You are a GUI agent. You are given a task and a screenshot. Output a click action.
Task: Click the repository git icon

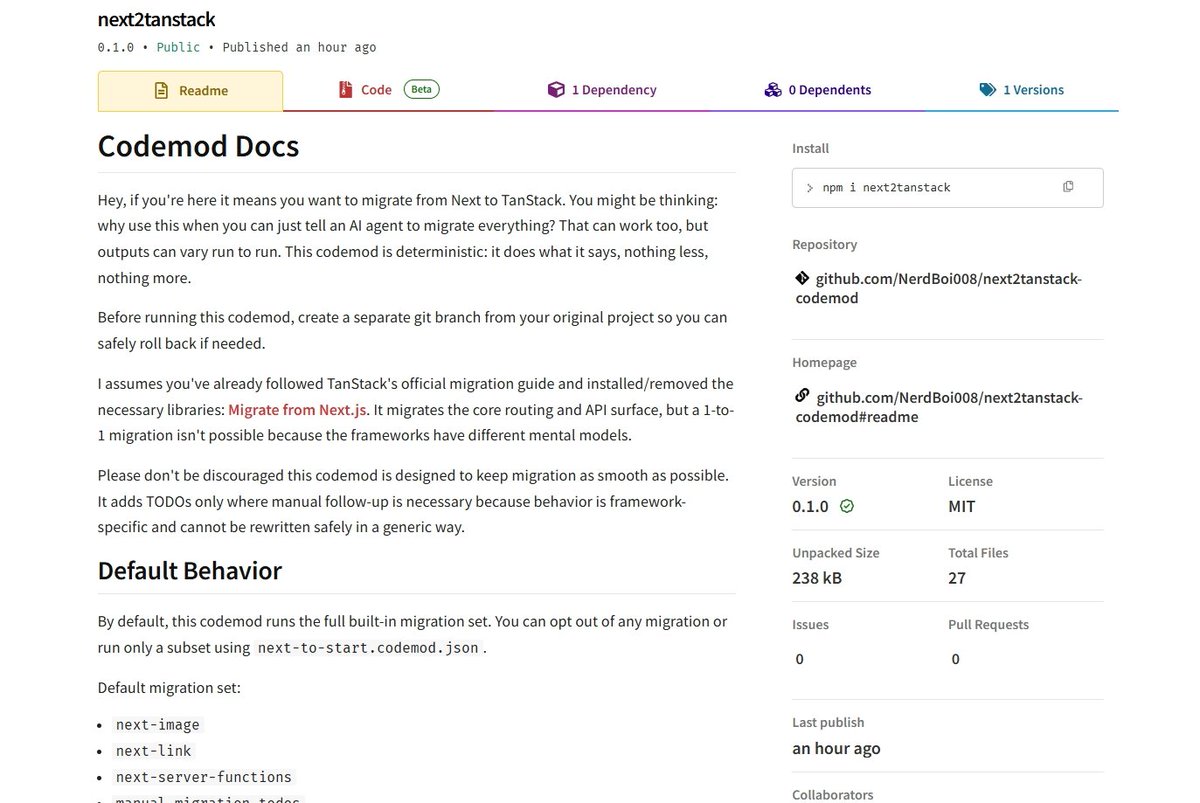tap(802, 278)
